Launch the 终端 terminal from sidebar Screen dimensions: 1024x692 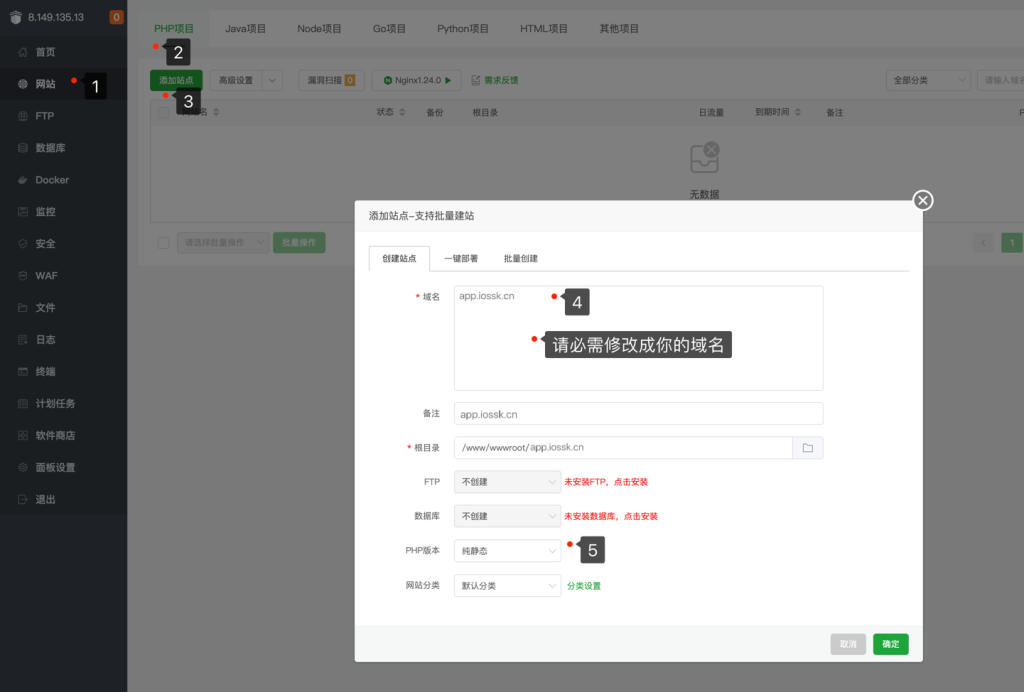[x=45, y=371]
